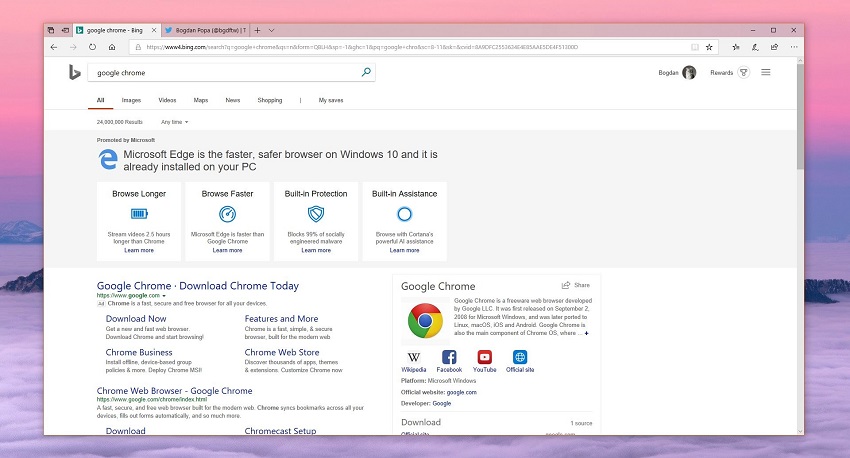
Task: Open the Wikipedia icon in knowledge panel
Action: point(414,357)
